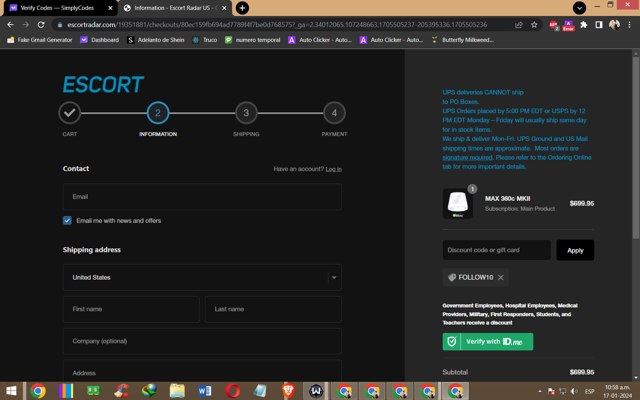The height and width of the screenshot is (400, 640).
Task: Click the Address field
Action: tap(202, 371)
